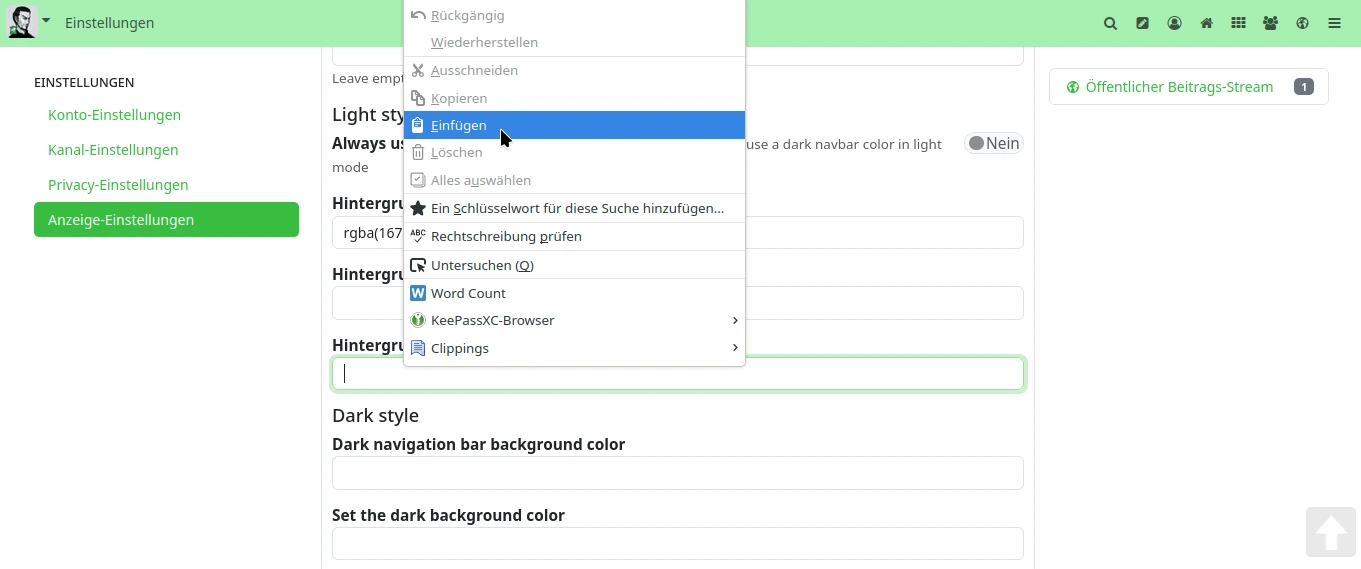Click the compose new post pencil icon
1361x569 pixels.
[x=1142, y=23]
